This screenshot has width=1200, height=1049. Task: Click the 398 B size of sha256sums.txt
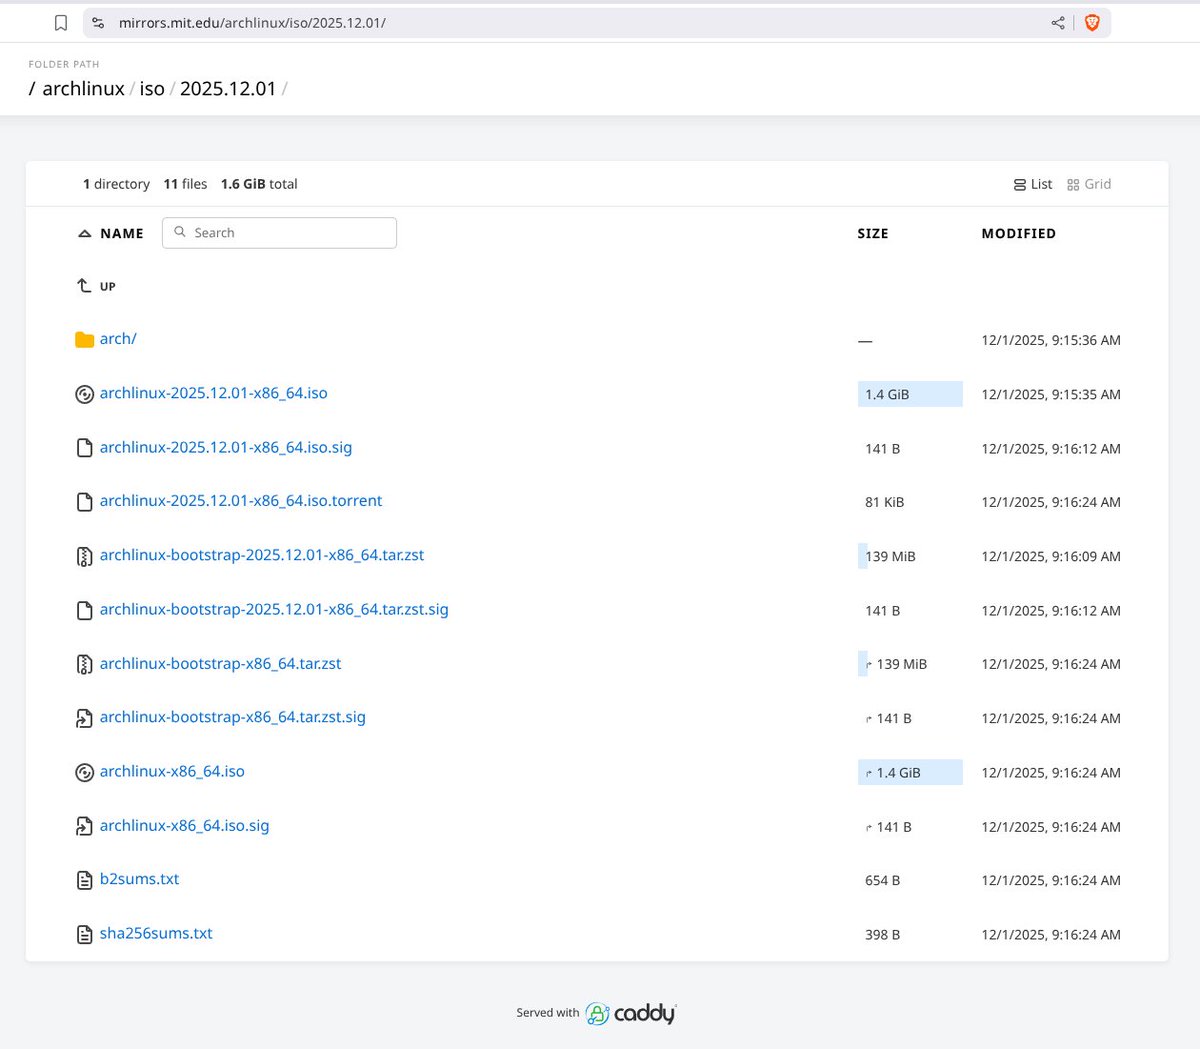(x=882, y=934)
